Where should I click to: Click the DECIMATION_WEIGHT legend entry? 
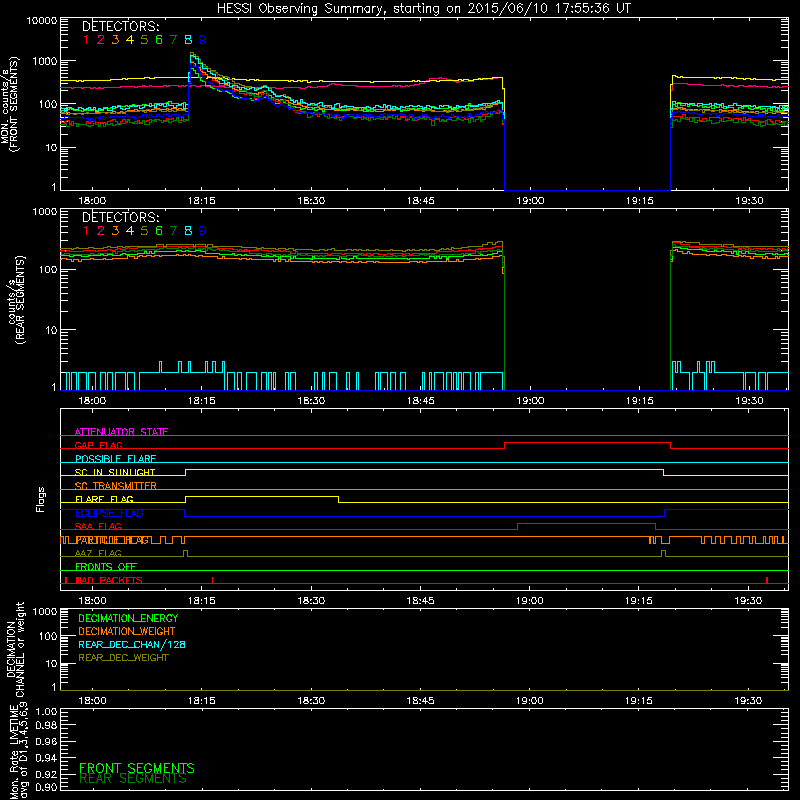tap(127, 631)
